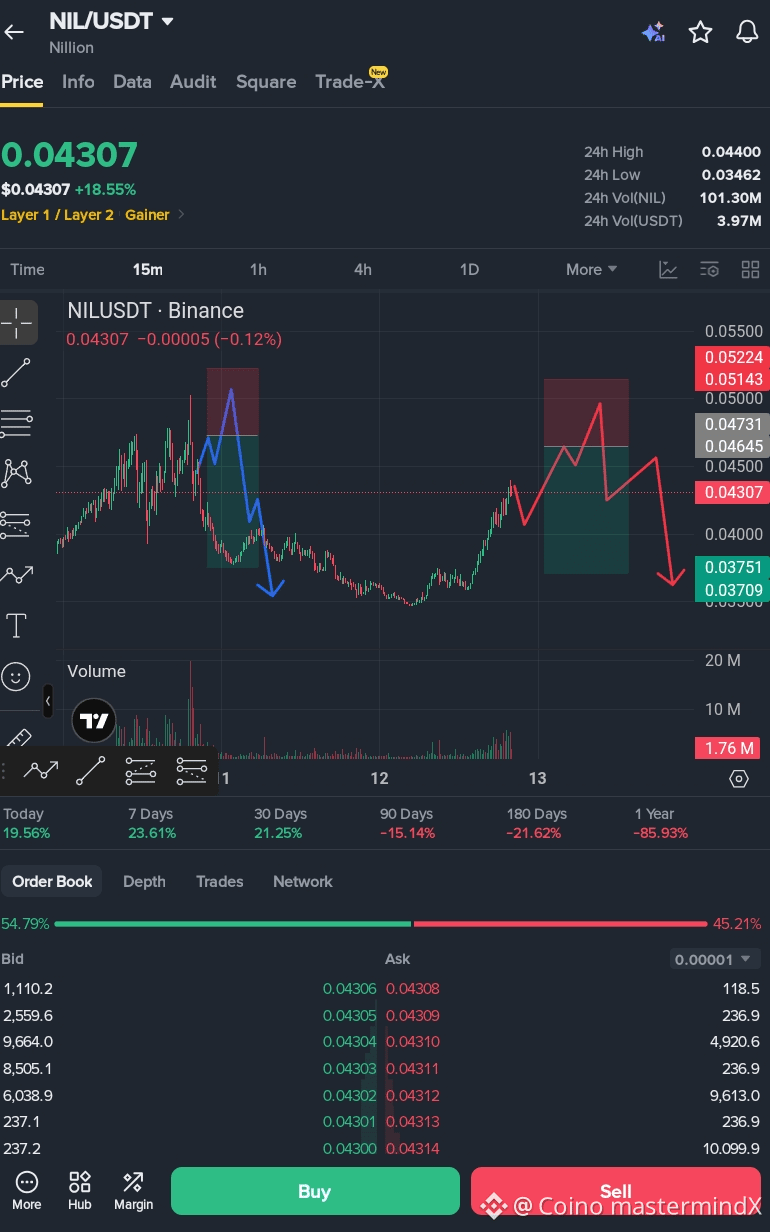Image resolution: width=770 pixels, height=1232 pixels.
Task: Open the Trade-X tab
Action: click(350, 82)
